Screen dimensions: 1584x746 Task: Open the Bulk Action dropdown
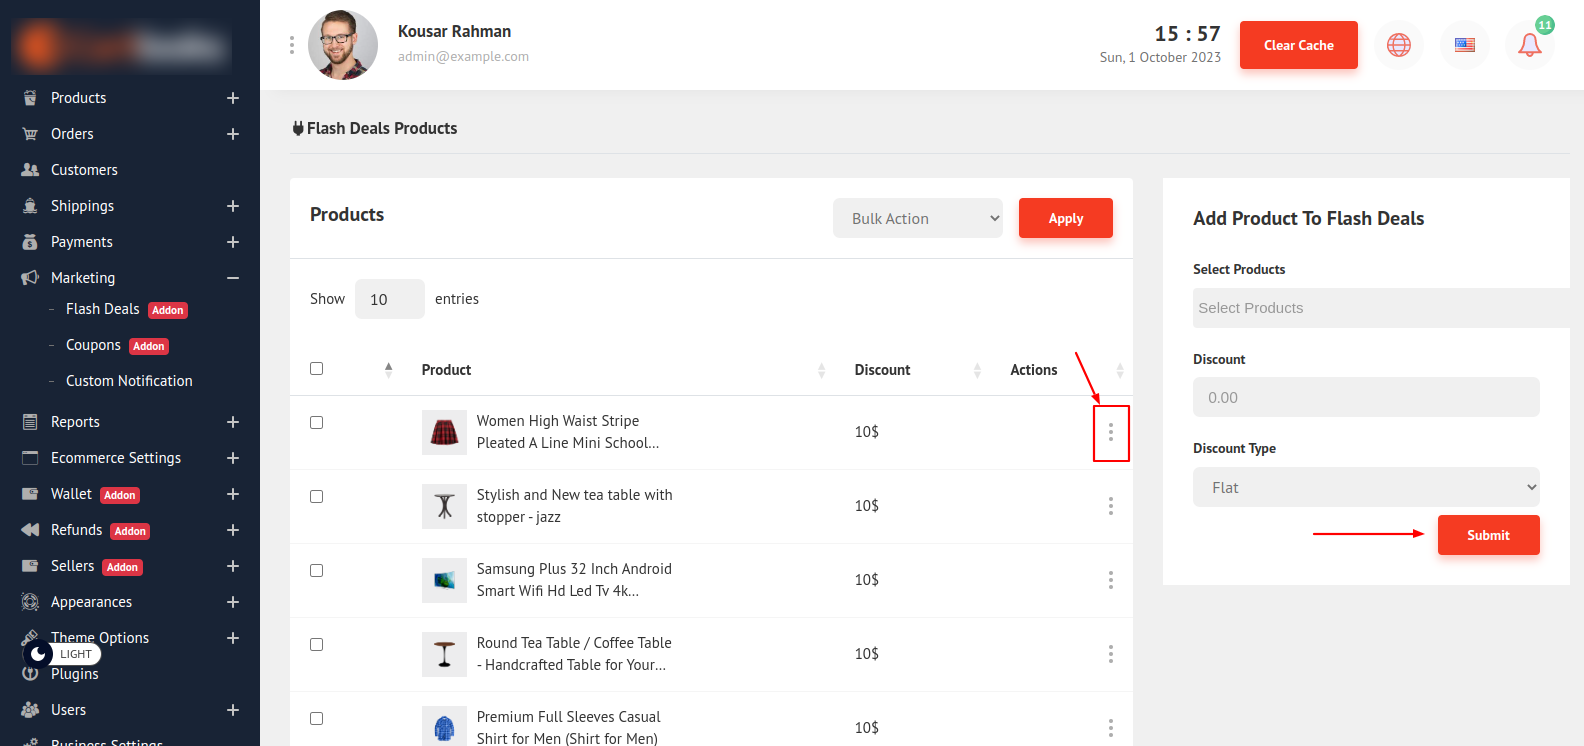click(918, 218)
